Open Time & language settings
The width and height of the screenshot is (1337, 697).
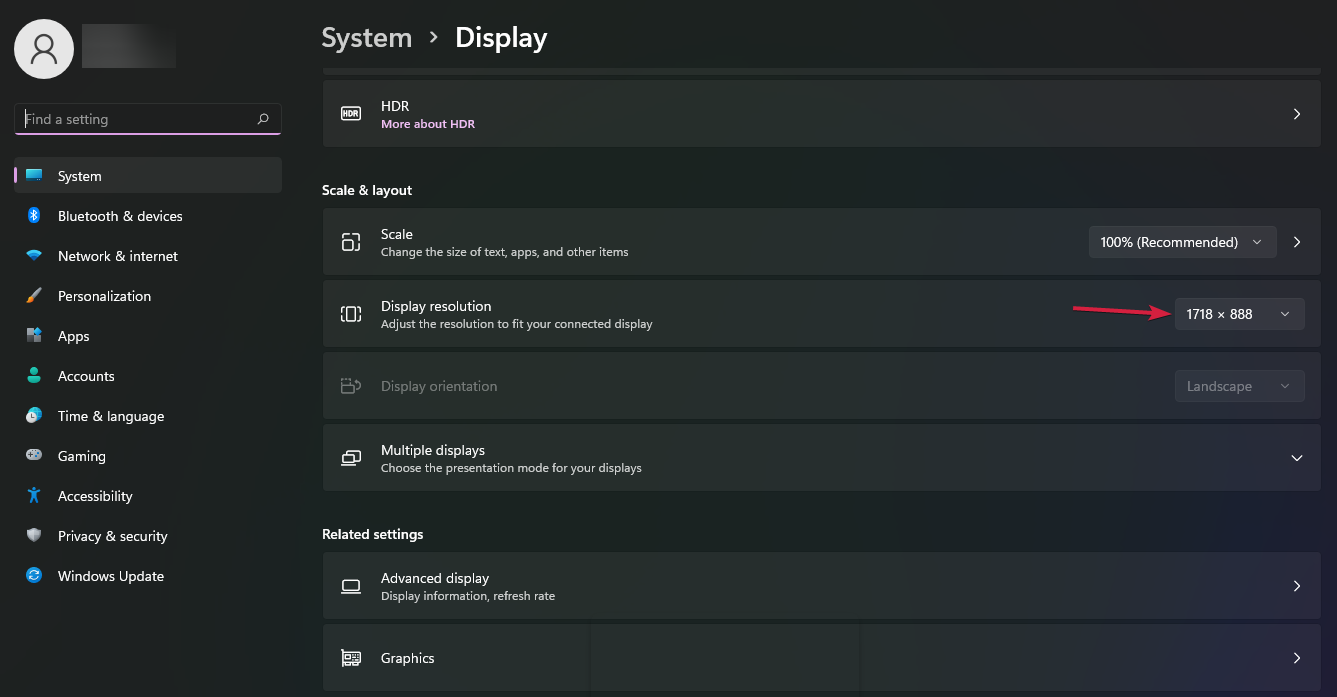[x=110, y=416]
